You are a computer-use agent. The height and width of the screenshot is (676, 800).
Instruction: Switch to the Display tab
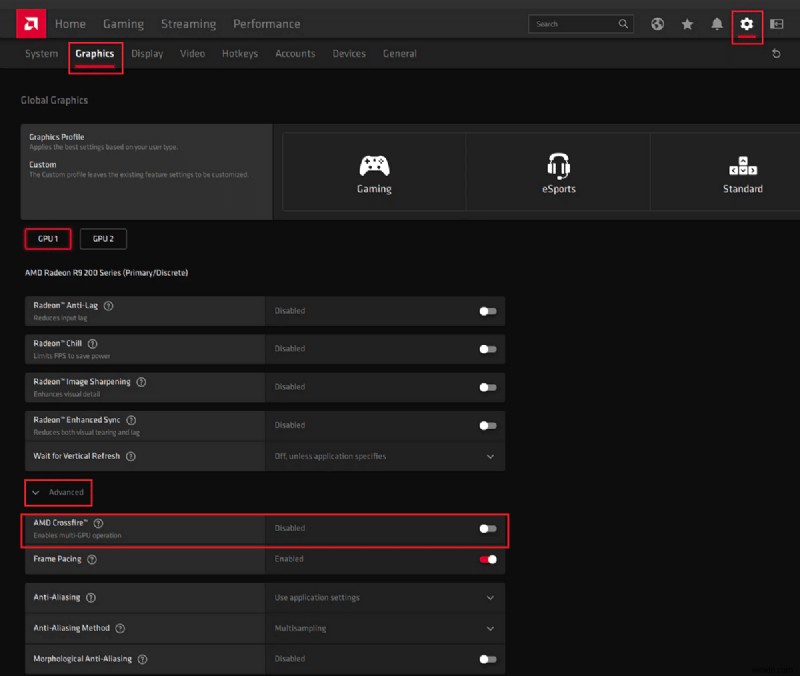coord(146,53)
